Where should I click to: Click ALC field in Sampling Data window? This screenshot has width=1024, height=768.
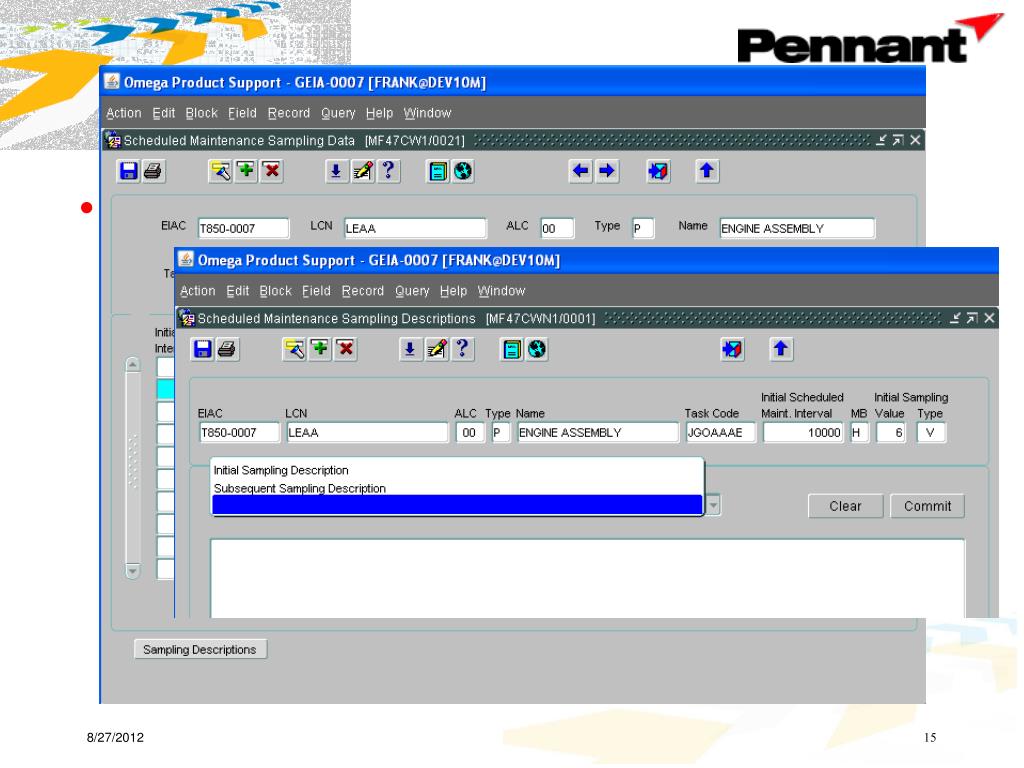557,229
